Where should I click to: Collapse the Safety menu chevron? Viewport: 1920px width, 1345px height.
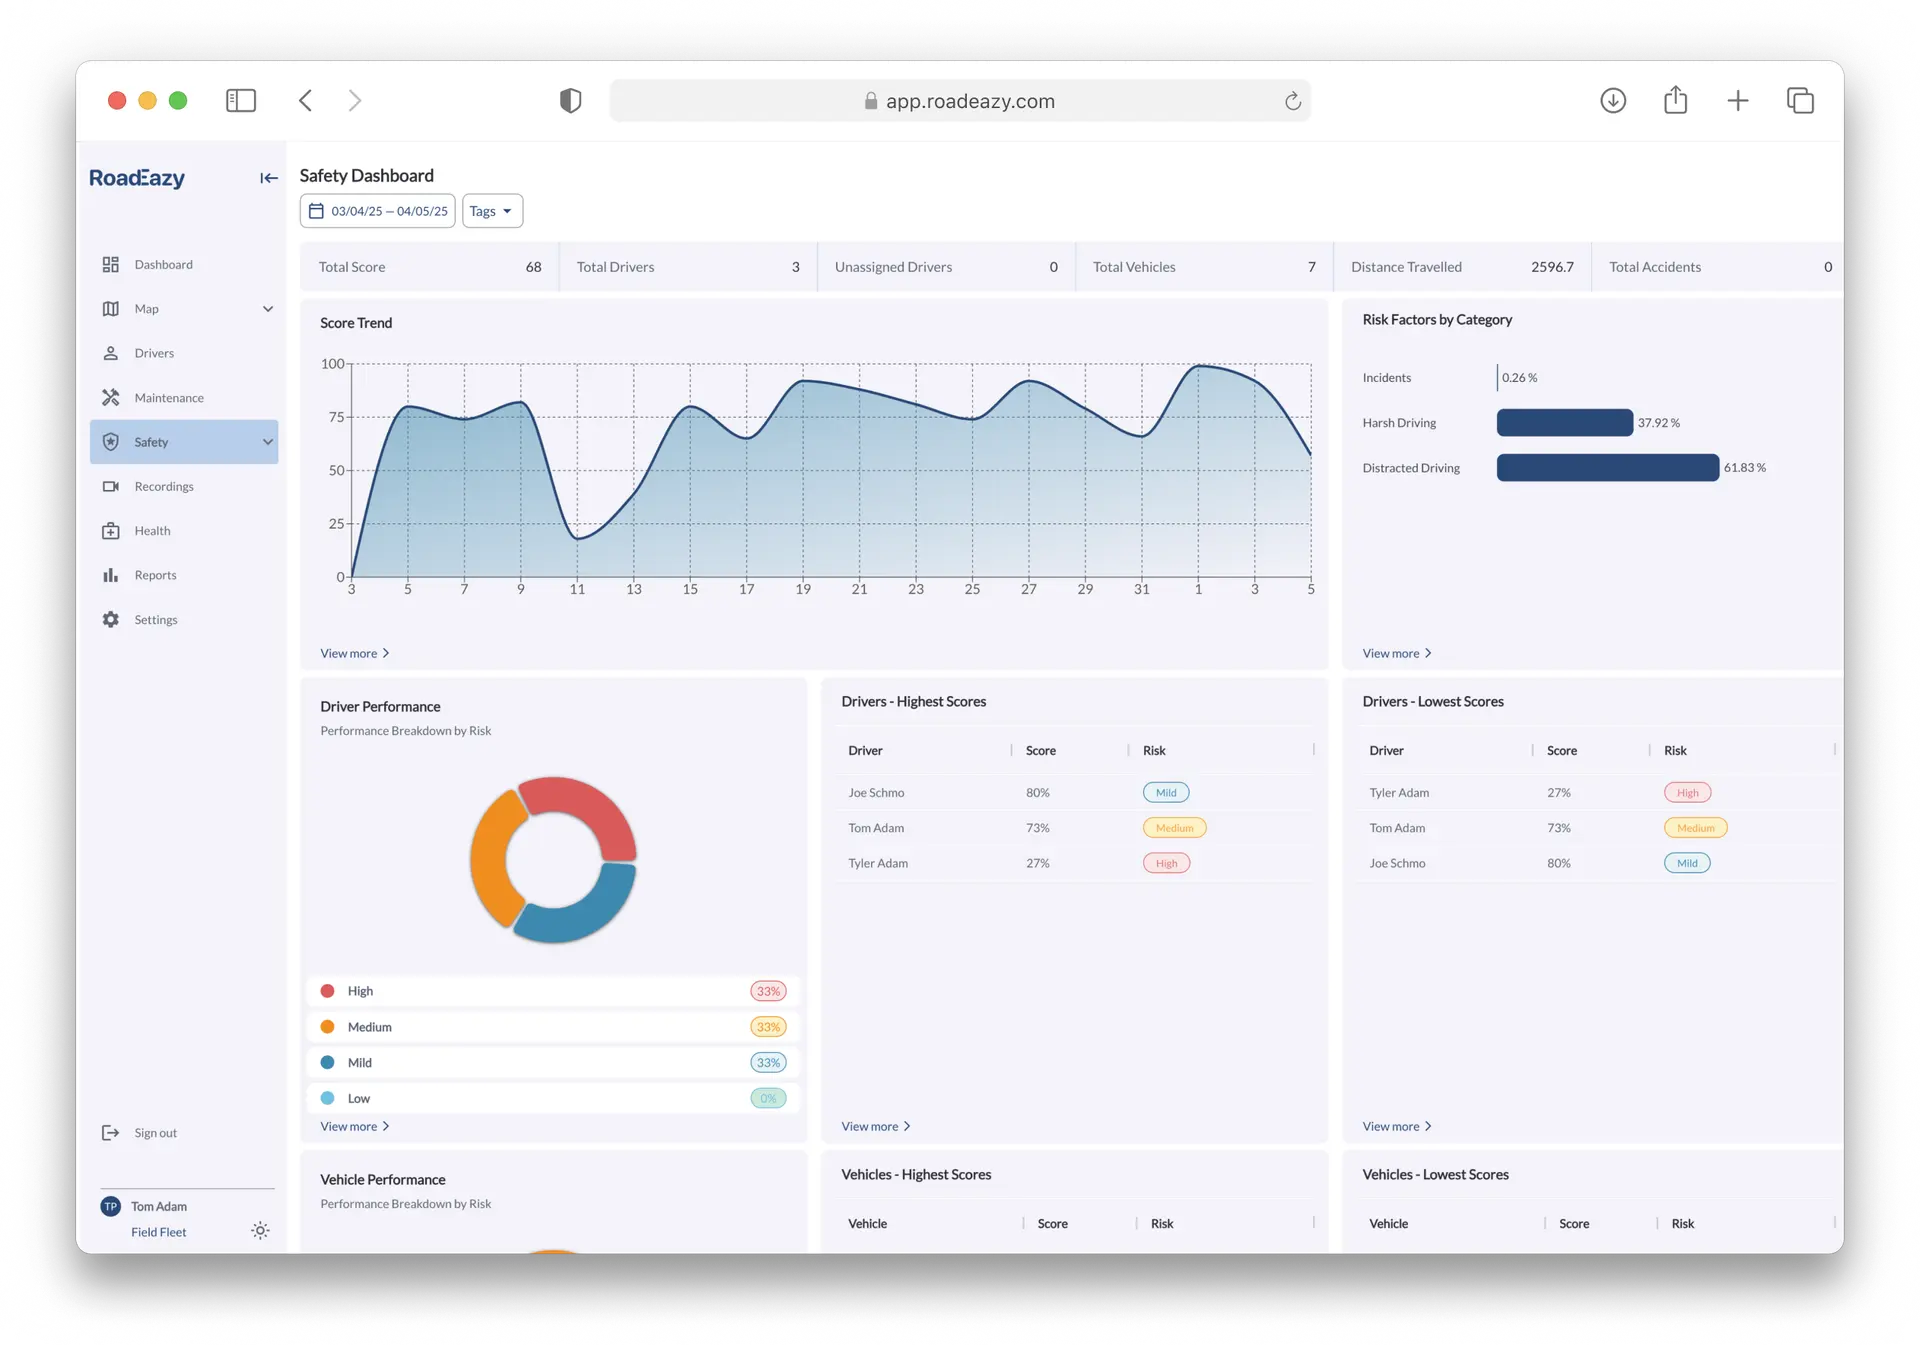tap(268, 442)
